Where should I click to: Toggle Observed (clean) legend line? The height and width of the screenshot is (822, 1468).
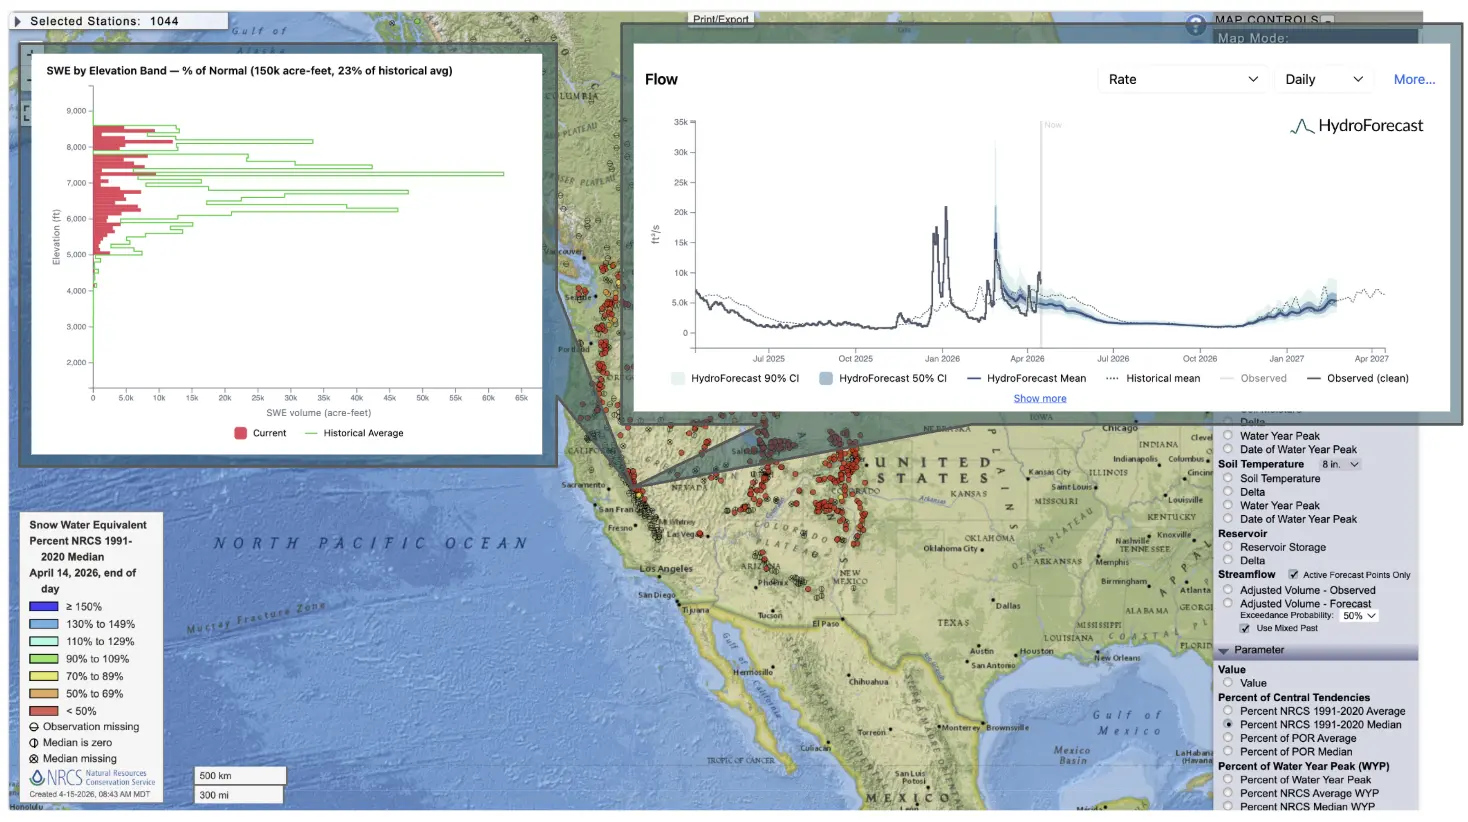(x=1313, y=378)
